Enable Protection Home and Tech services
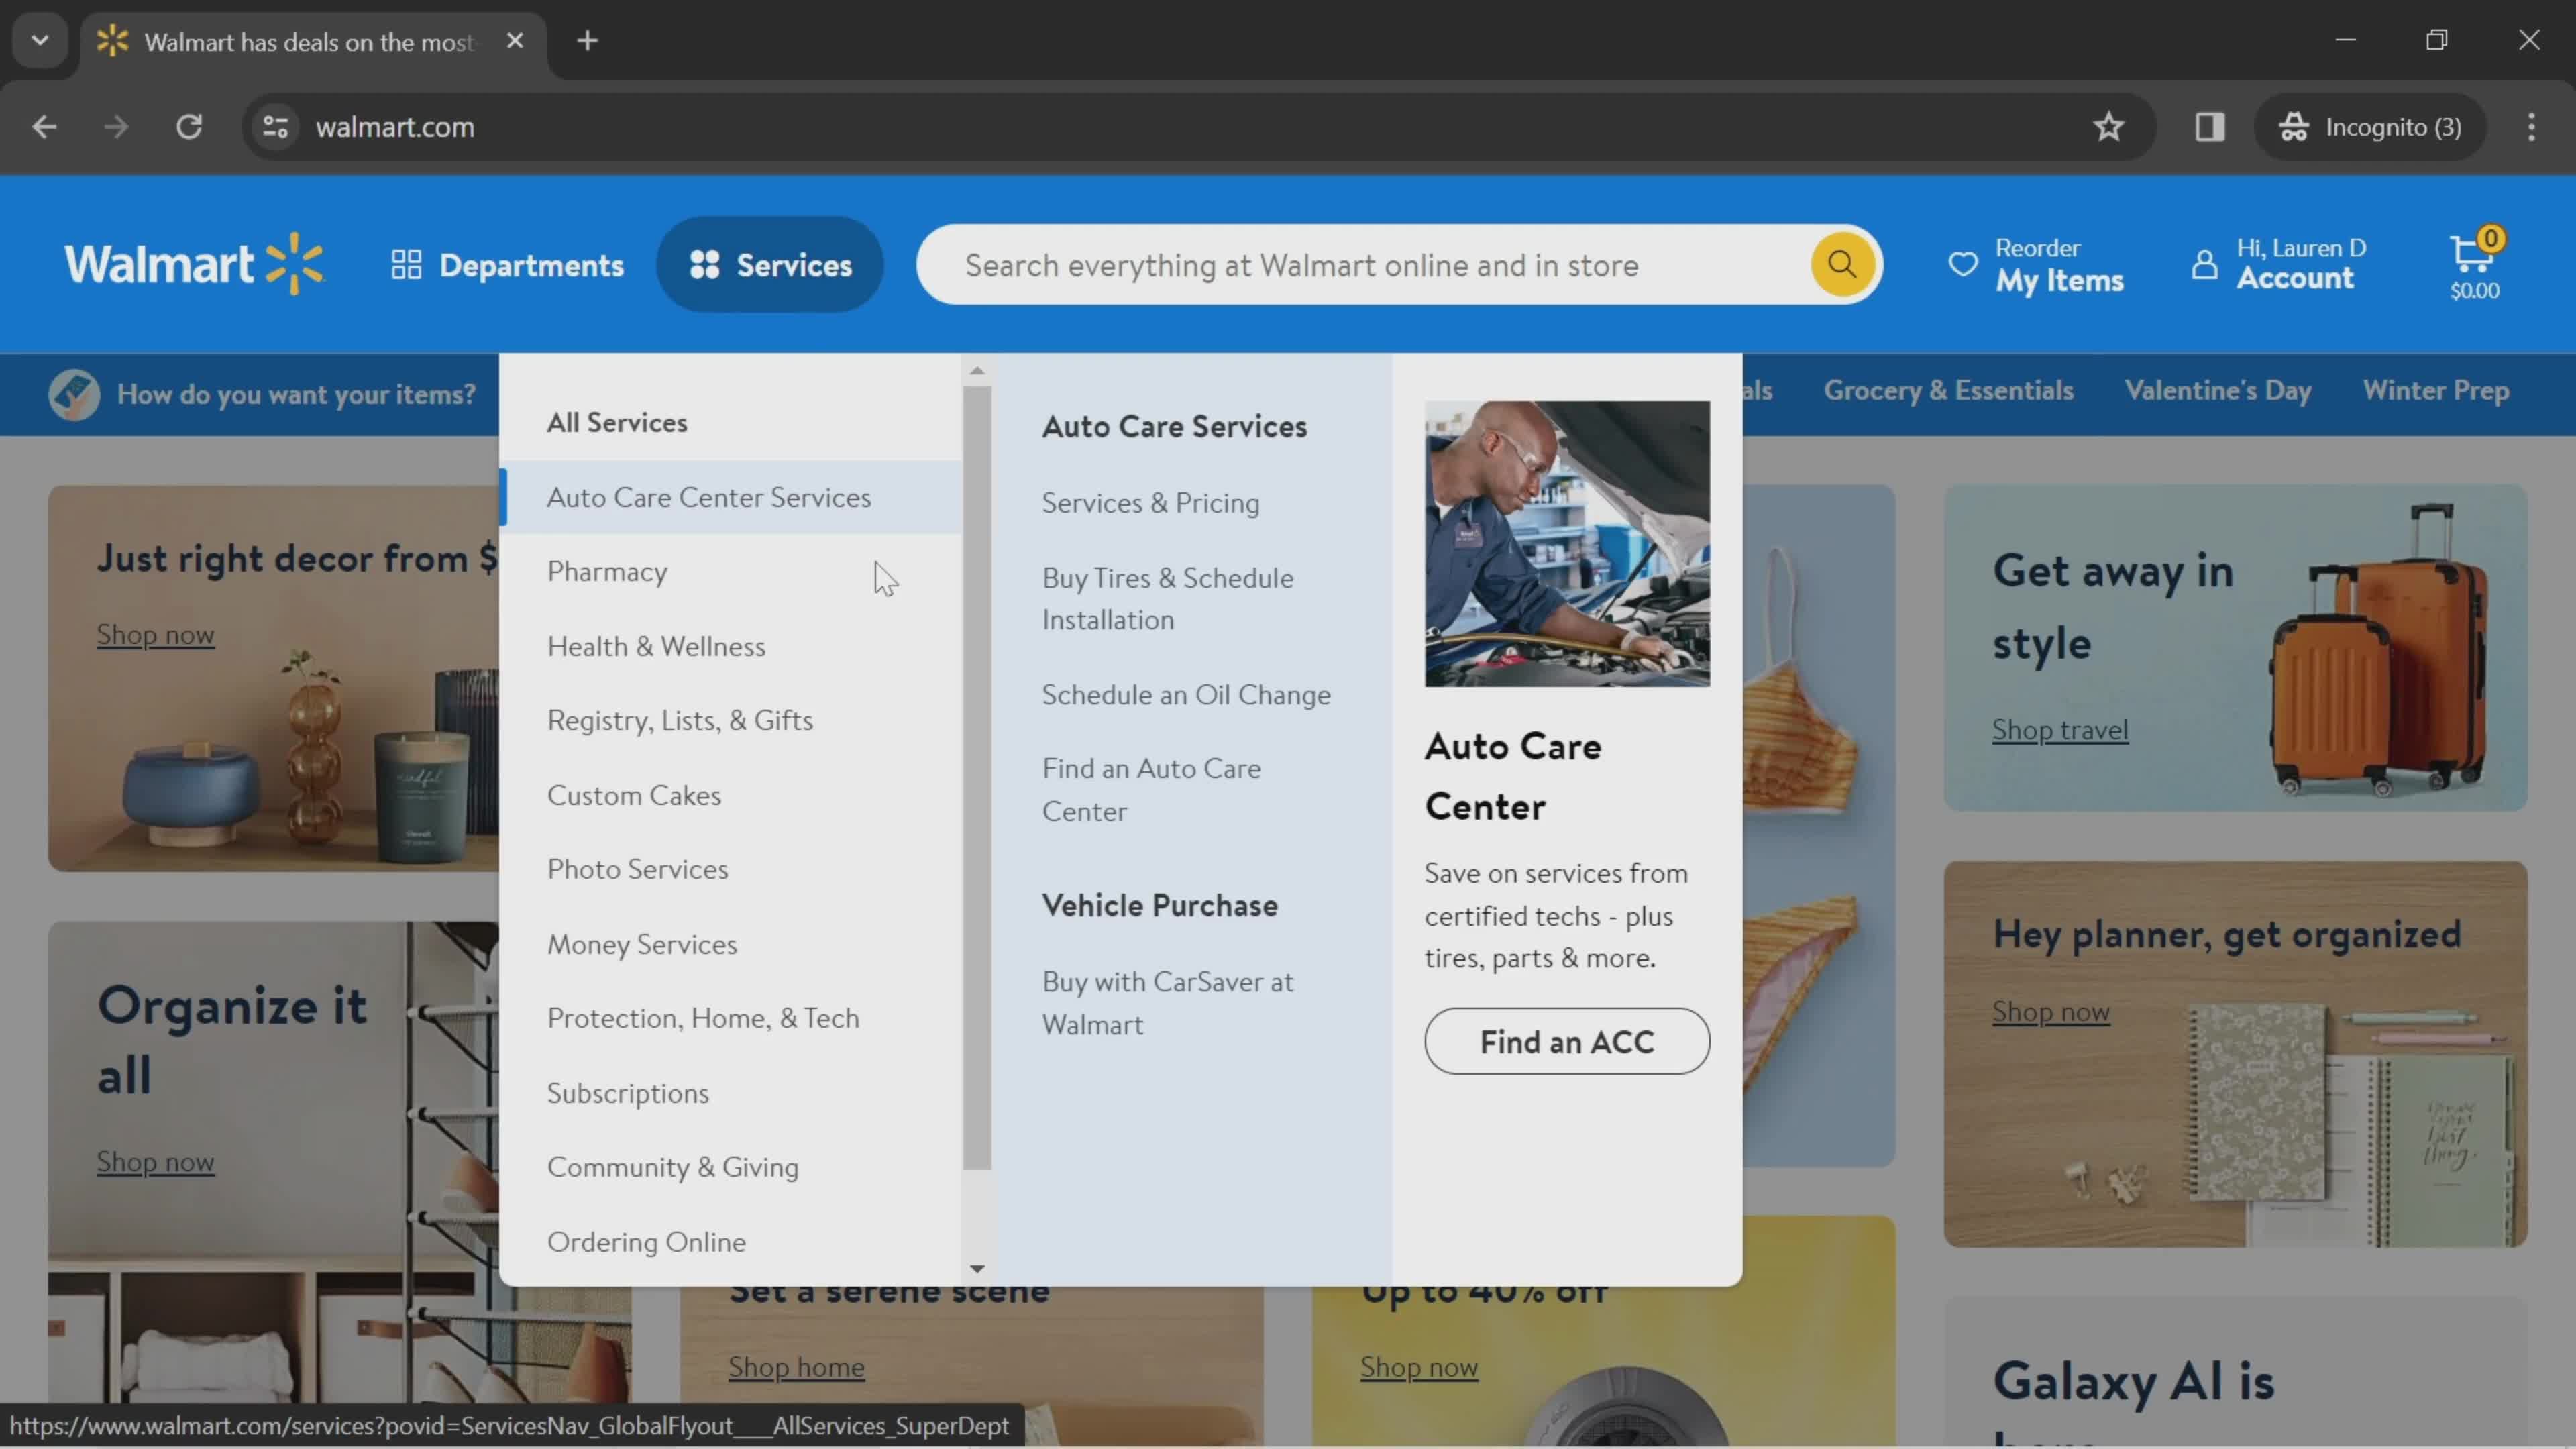The image size is (2576, 1449). tap(702, 1017)
